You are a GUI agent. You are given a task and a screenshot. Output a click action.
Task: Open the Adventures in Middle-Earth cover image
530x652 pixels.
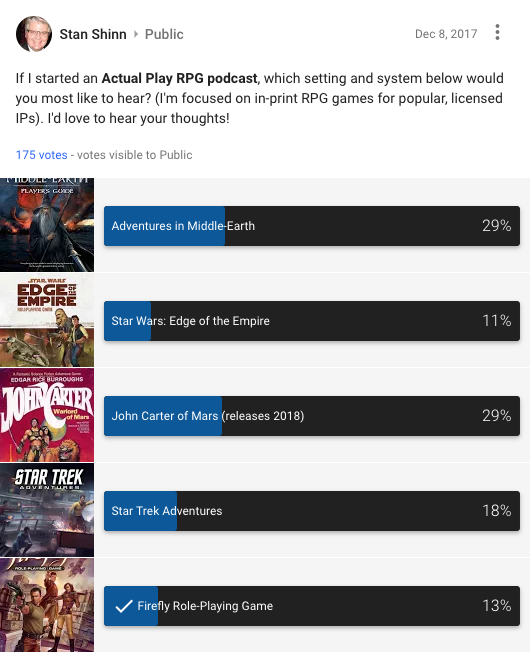(x=47, y=225)
